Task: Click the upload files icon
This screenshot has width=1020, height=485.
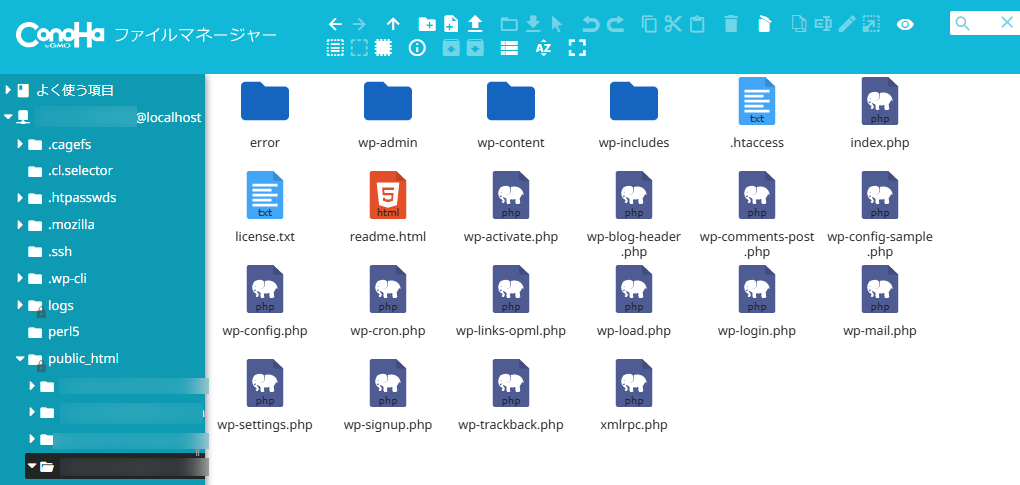Action: point(476,23)
